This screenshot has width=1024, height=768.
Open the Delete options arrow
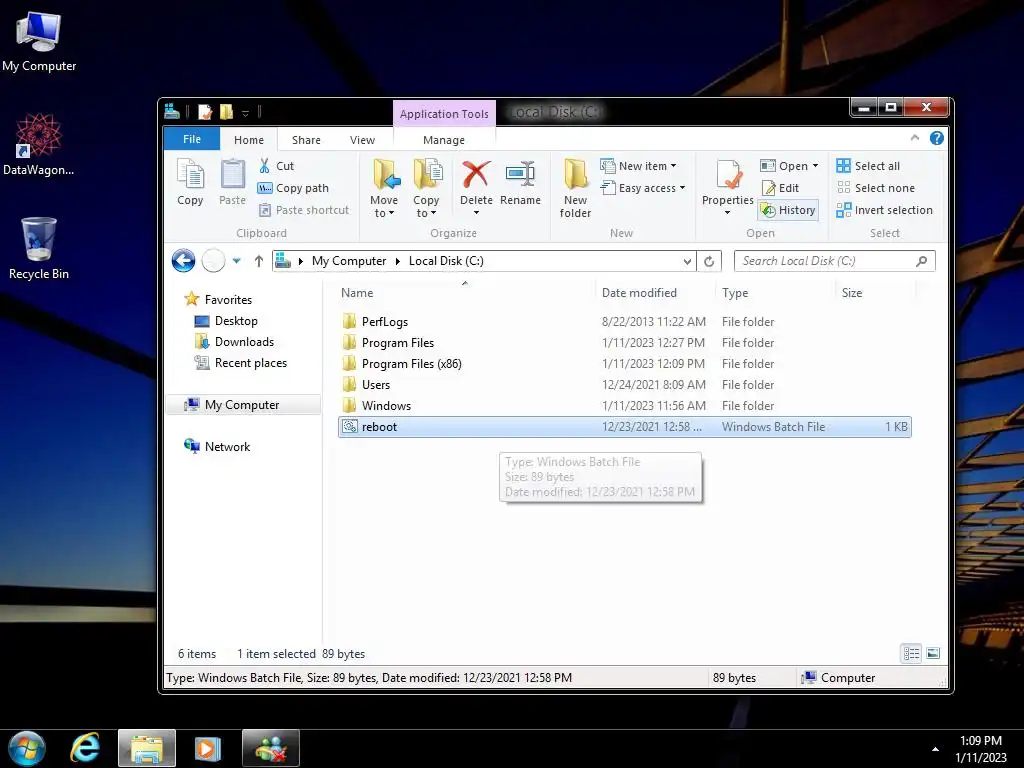tap(476, 213)
